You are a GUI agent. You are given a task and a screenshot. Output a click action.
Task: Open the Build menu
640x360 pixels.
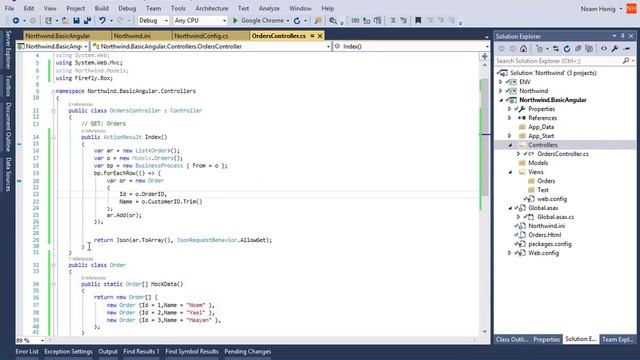click(x=102, y=8)
